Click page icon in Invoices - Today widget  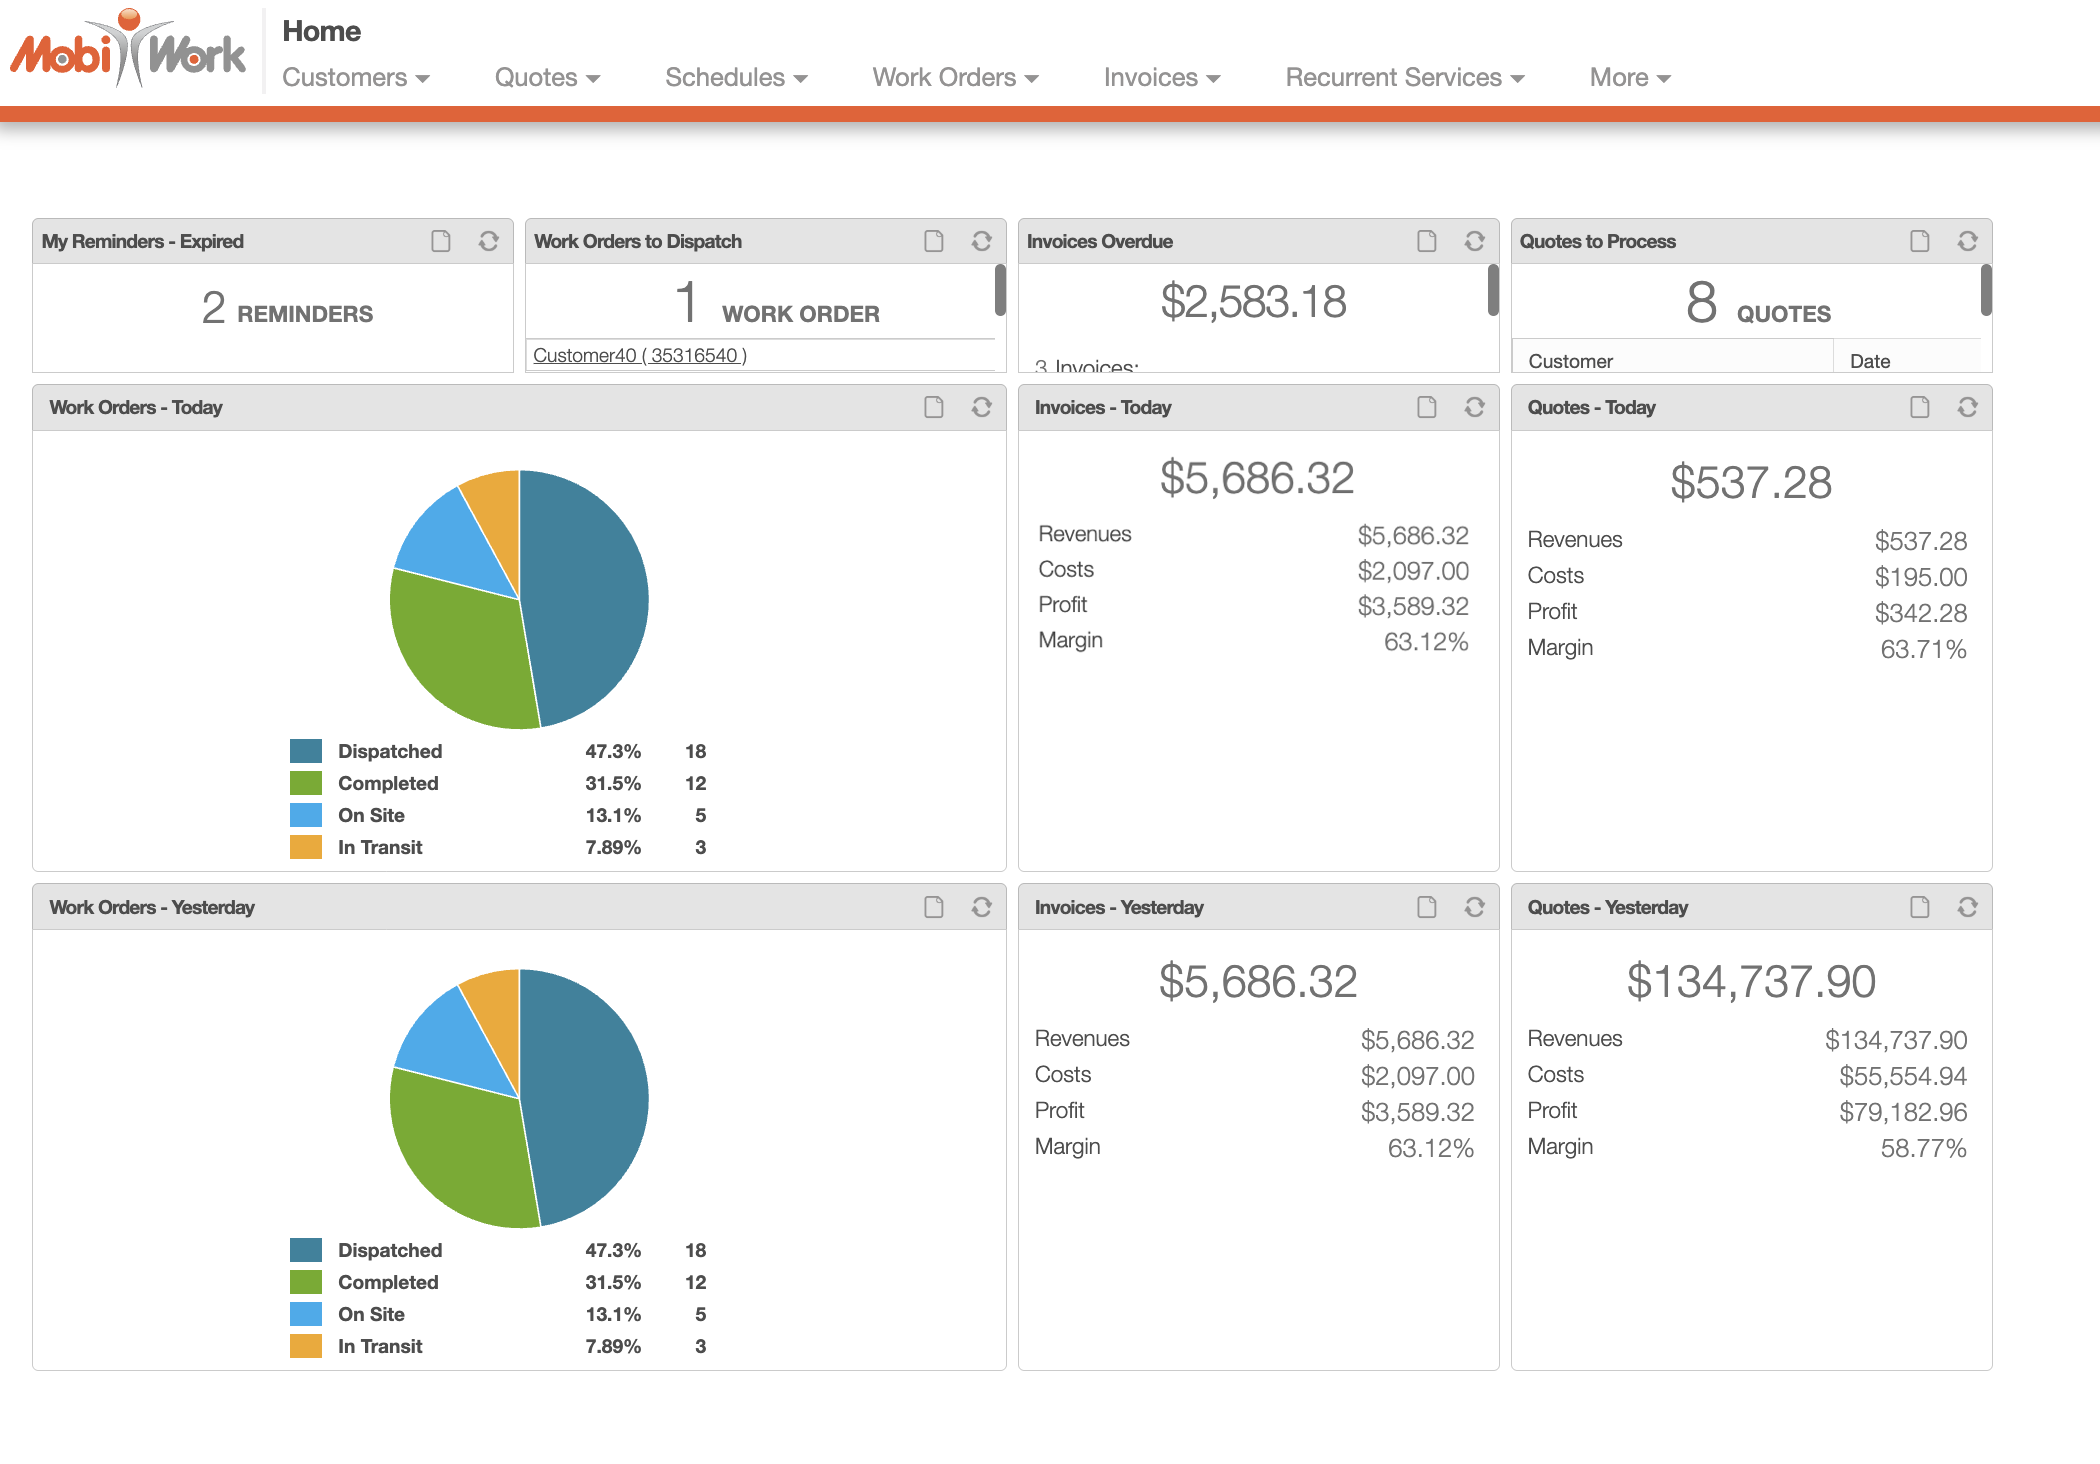pos(1426,407)
